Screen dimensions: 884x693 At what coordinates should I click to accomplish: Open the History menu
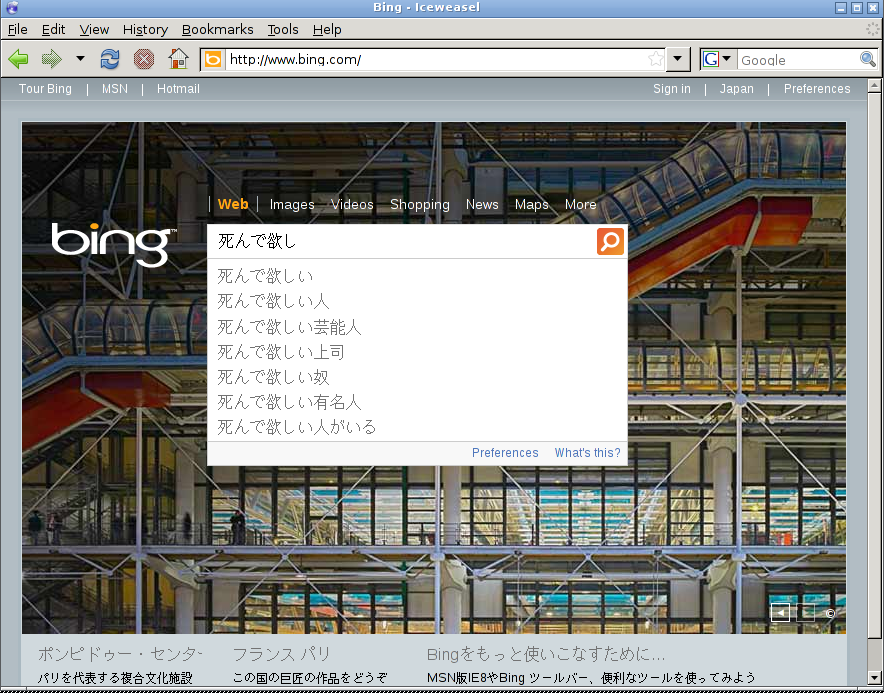pyautogui.click(x=145, y=29)
